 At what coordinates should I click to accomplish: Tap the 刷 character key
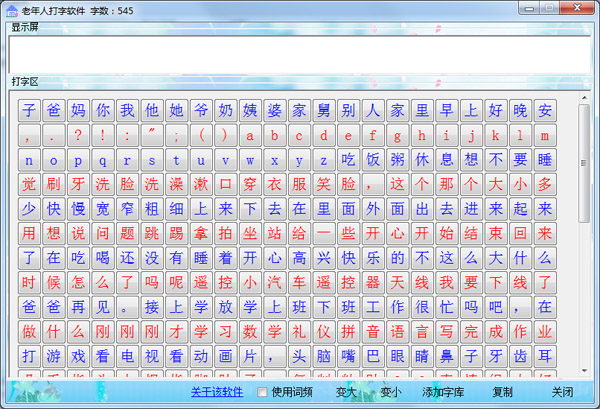(54, 184)
